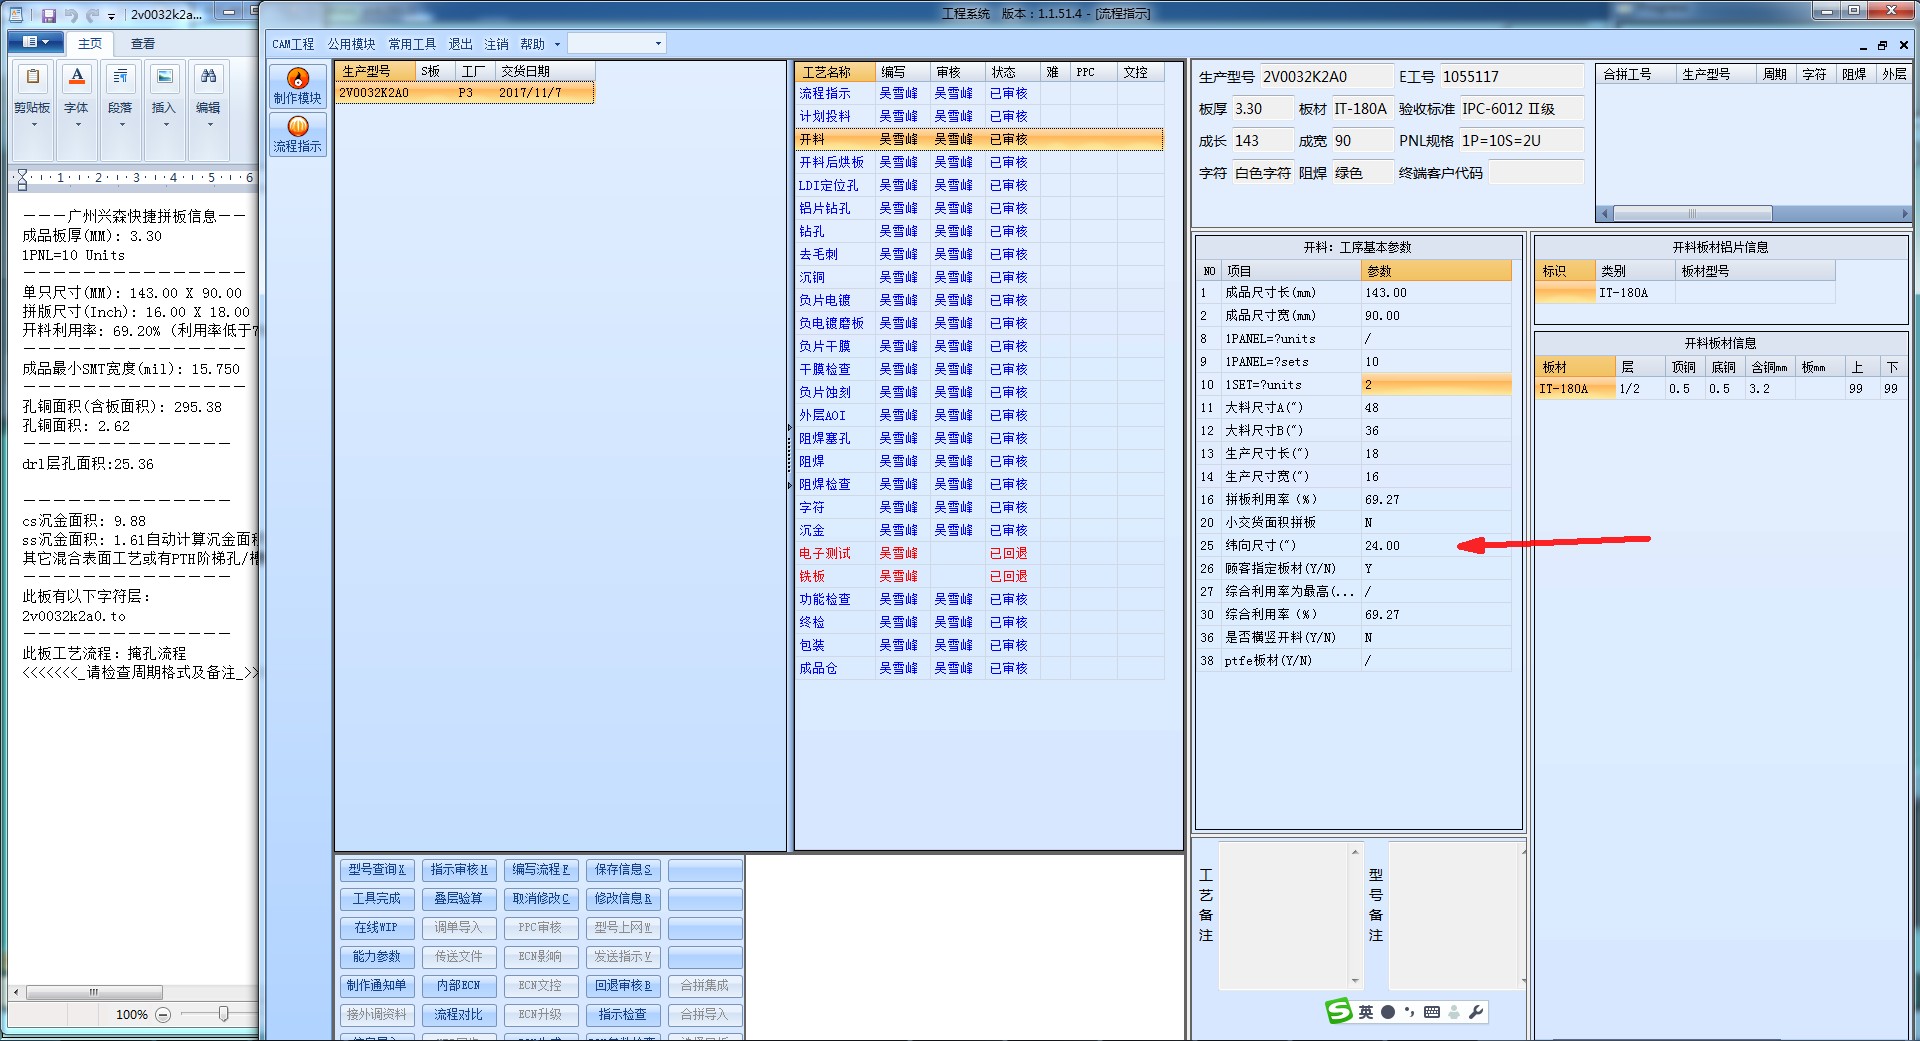Viewport: 1920px width, 1041px height.
Task: Click zoom out minus button in WordPad
Action: coord(163,1014)
